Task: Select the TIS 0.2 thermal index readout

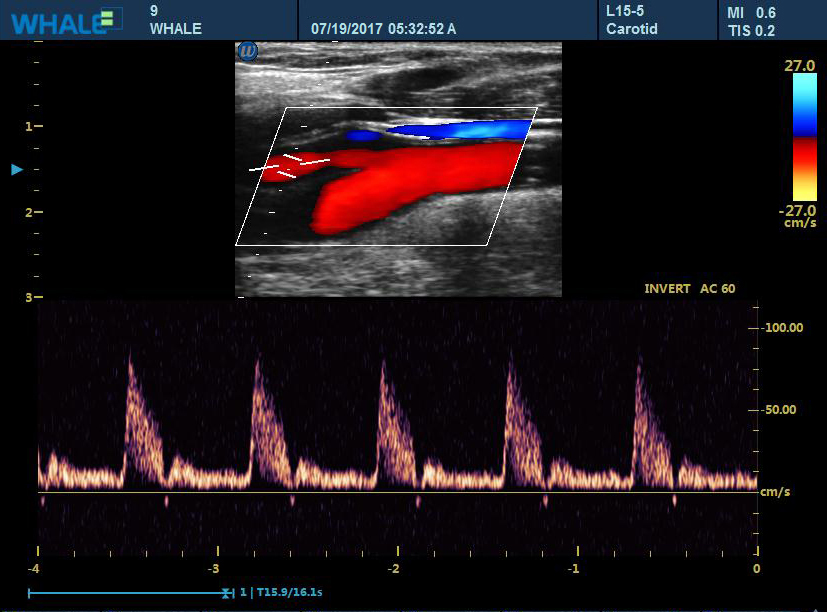Action: 751,30
